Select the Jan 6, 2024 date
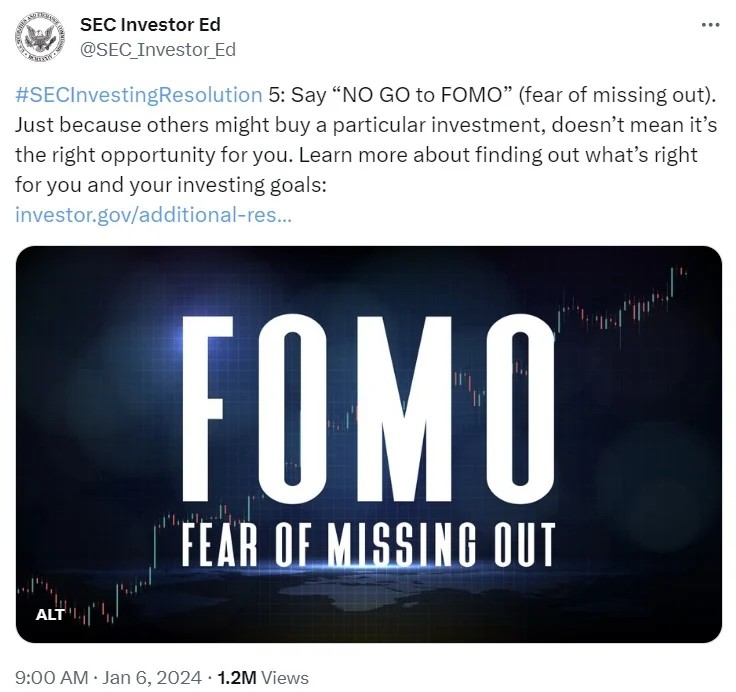 coord(152,677)
